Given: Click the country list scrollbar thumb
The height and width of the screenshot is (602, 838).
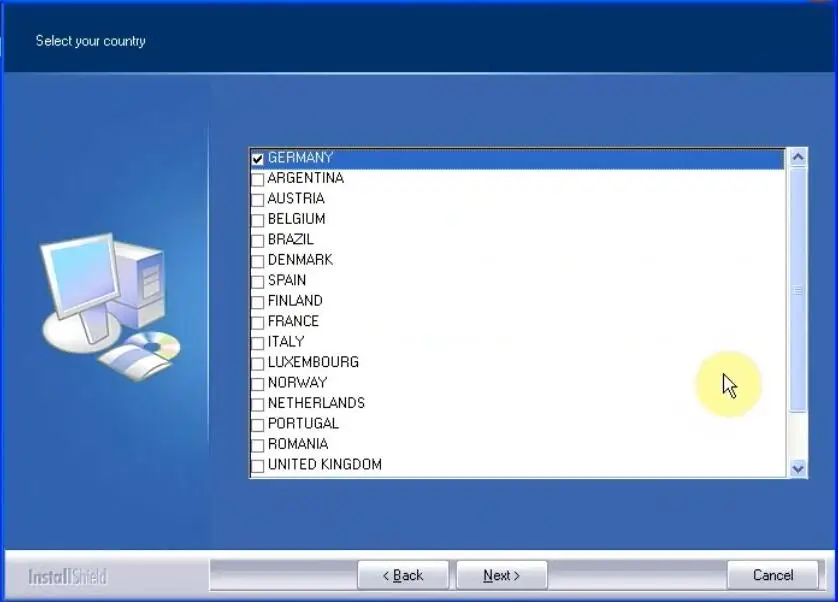Looking at the screenshot, I should click(798, 290).
